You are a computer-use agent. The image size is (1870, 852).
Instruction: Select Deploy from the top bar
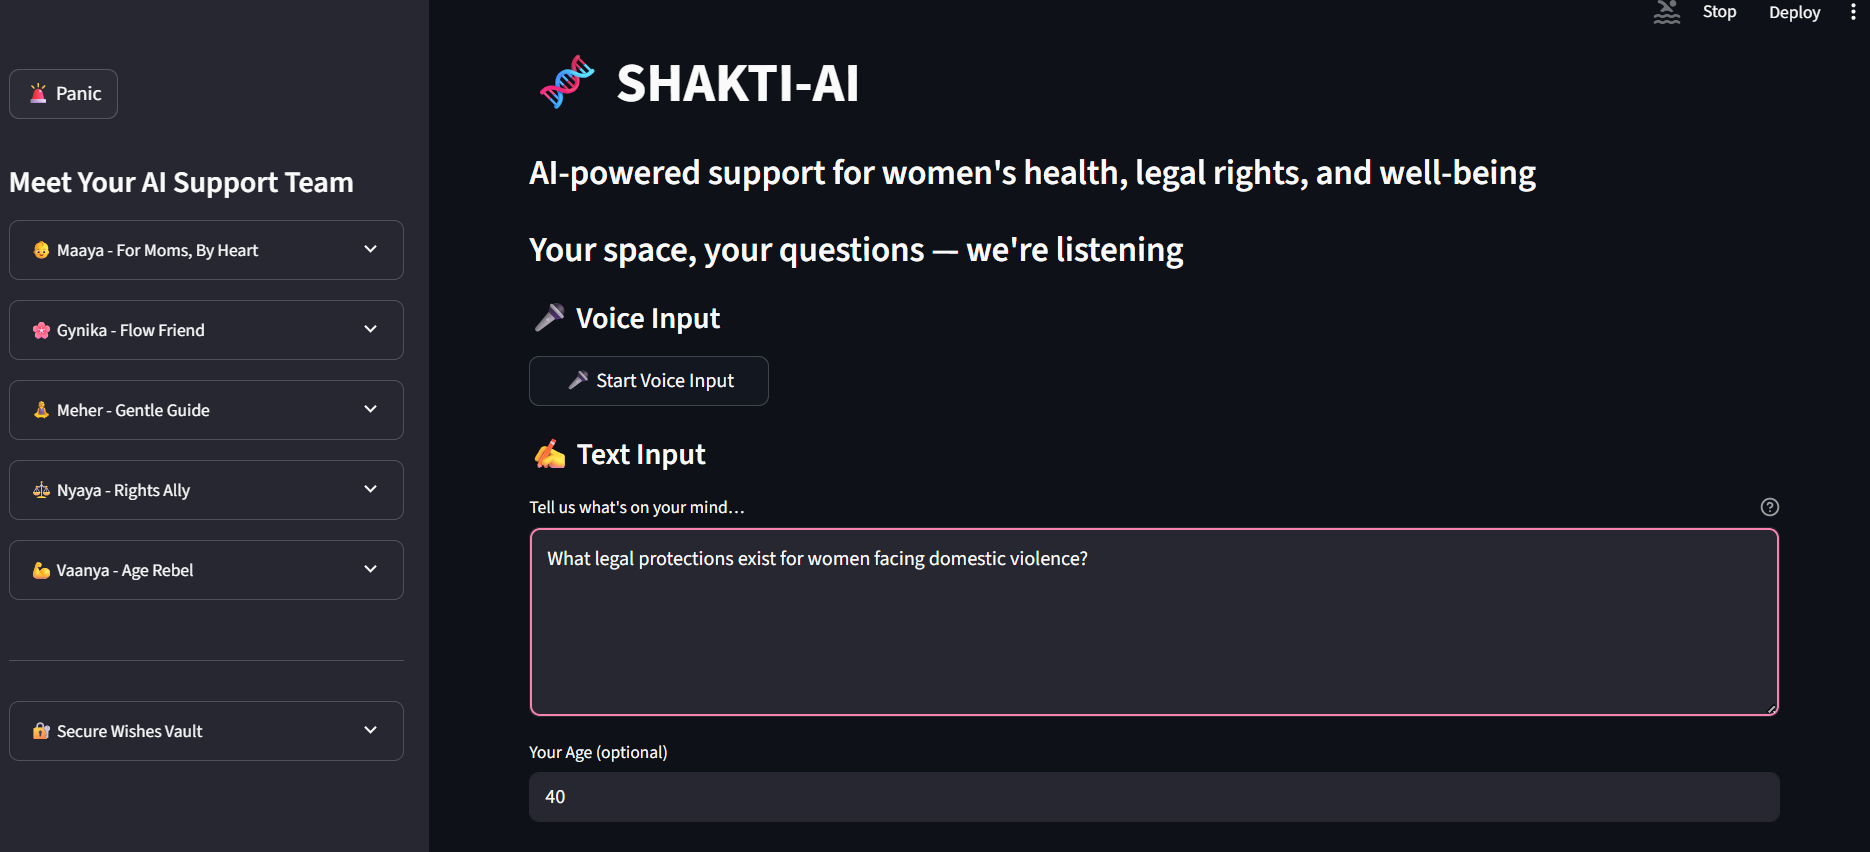tap(1794, 12)
